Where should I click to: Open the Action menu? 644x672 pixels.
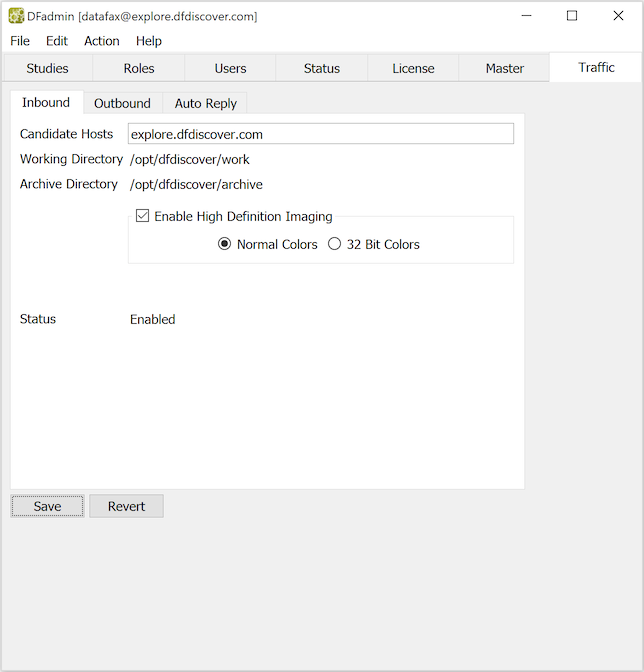(x=102, y=41)
